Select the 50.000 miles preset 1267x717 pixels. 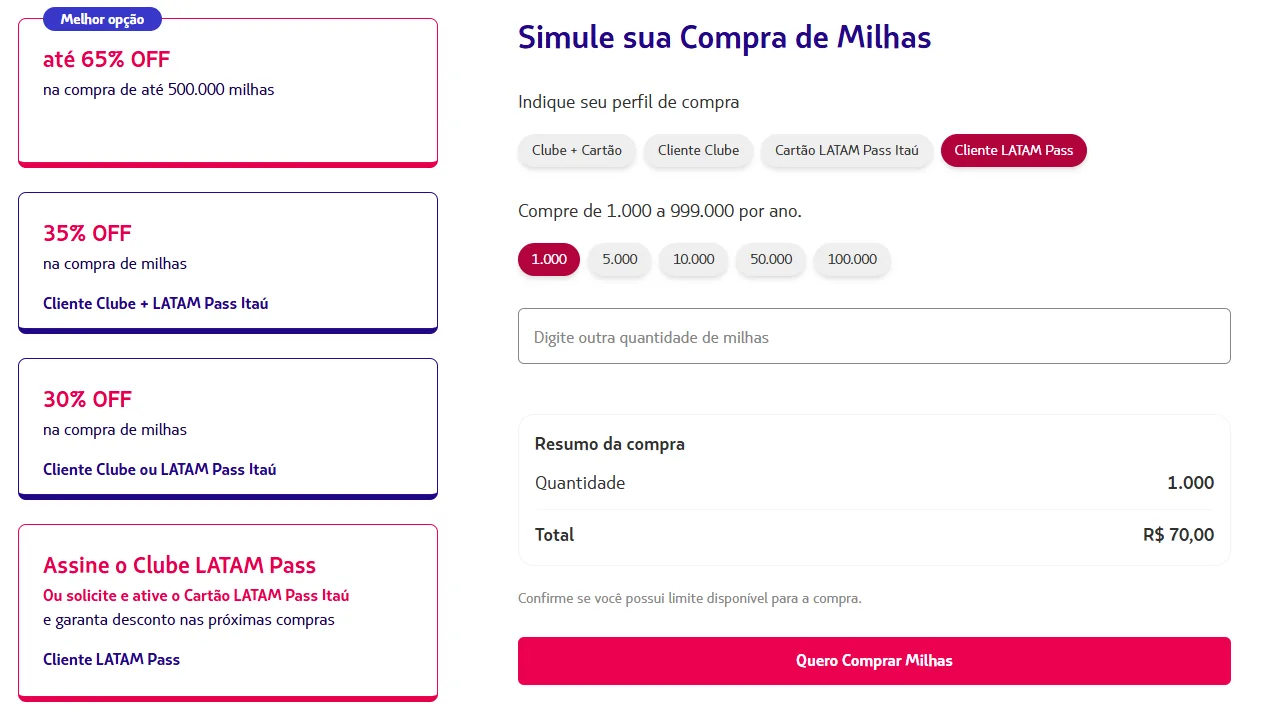point(770,258)
